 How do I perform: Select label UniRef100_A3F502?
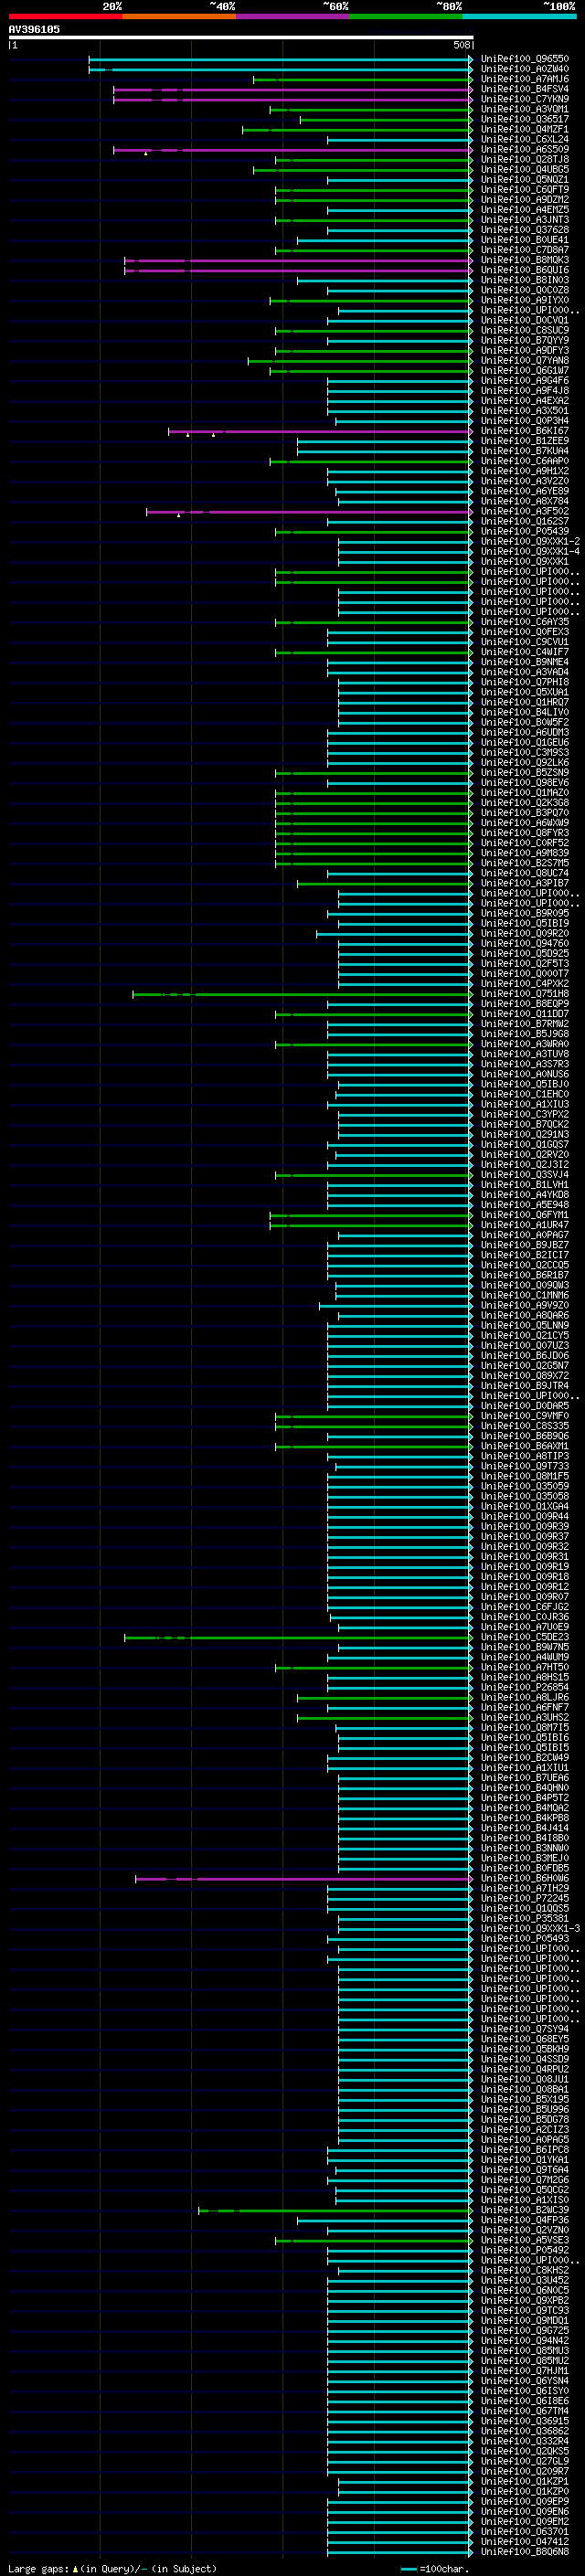(524, 512)
